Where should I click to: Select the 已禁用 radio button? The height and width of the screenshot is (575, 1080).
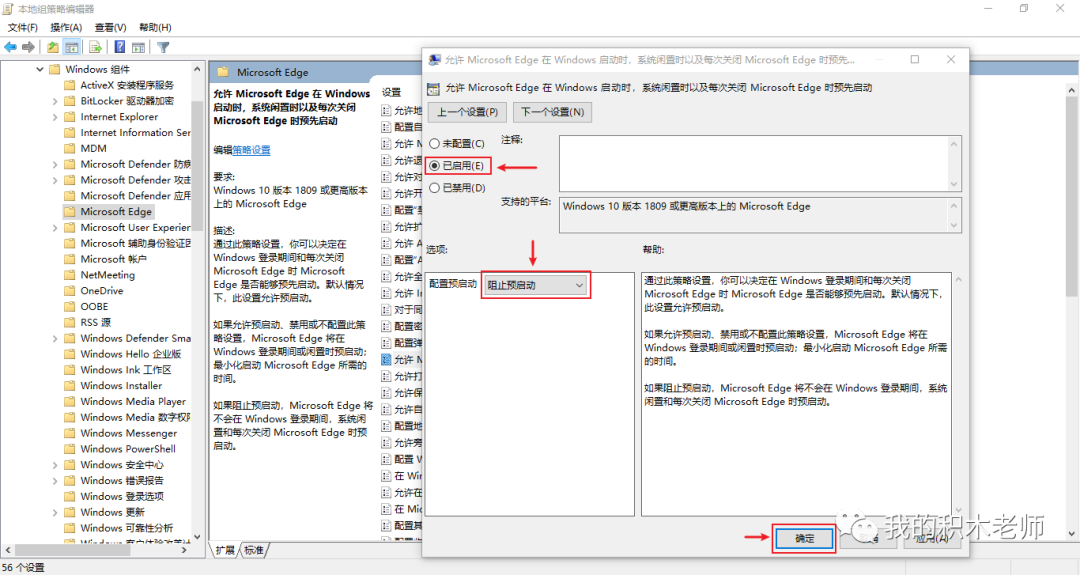(434, 187)
